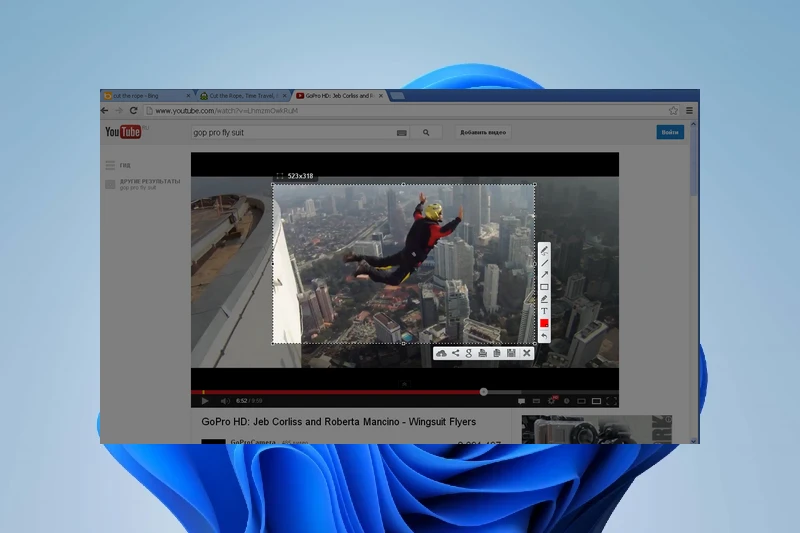The image size is (800, 533).
Task: Bookmark this page with the star
Action: pos(673,111)
